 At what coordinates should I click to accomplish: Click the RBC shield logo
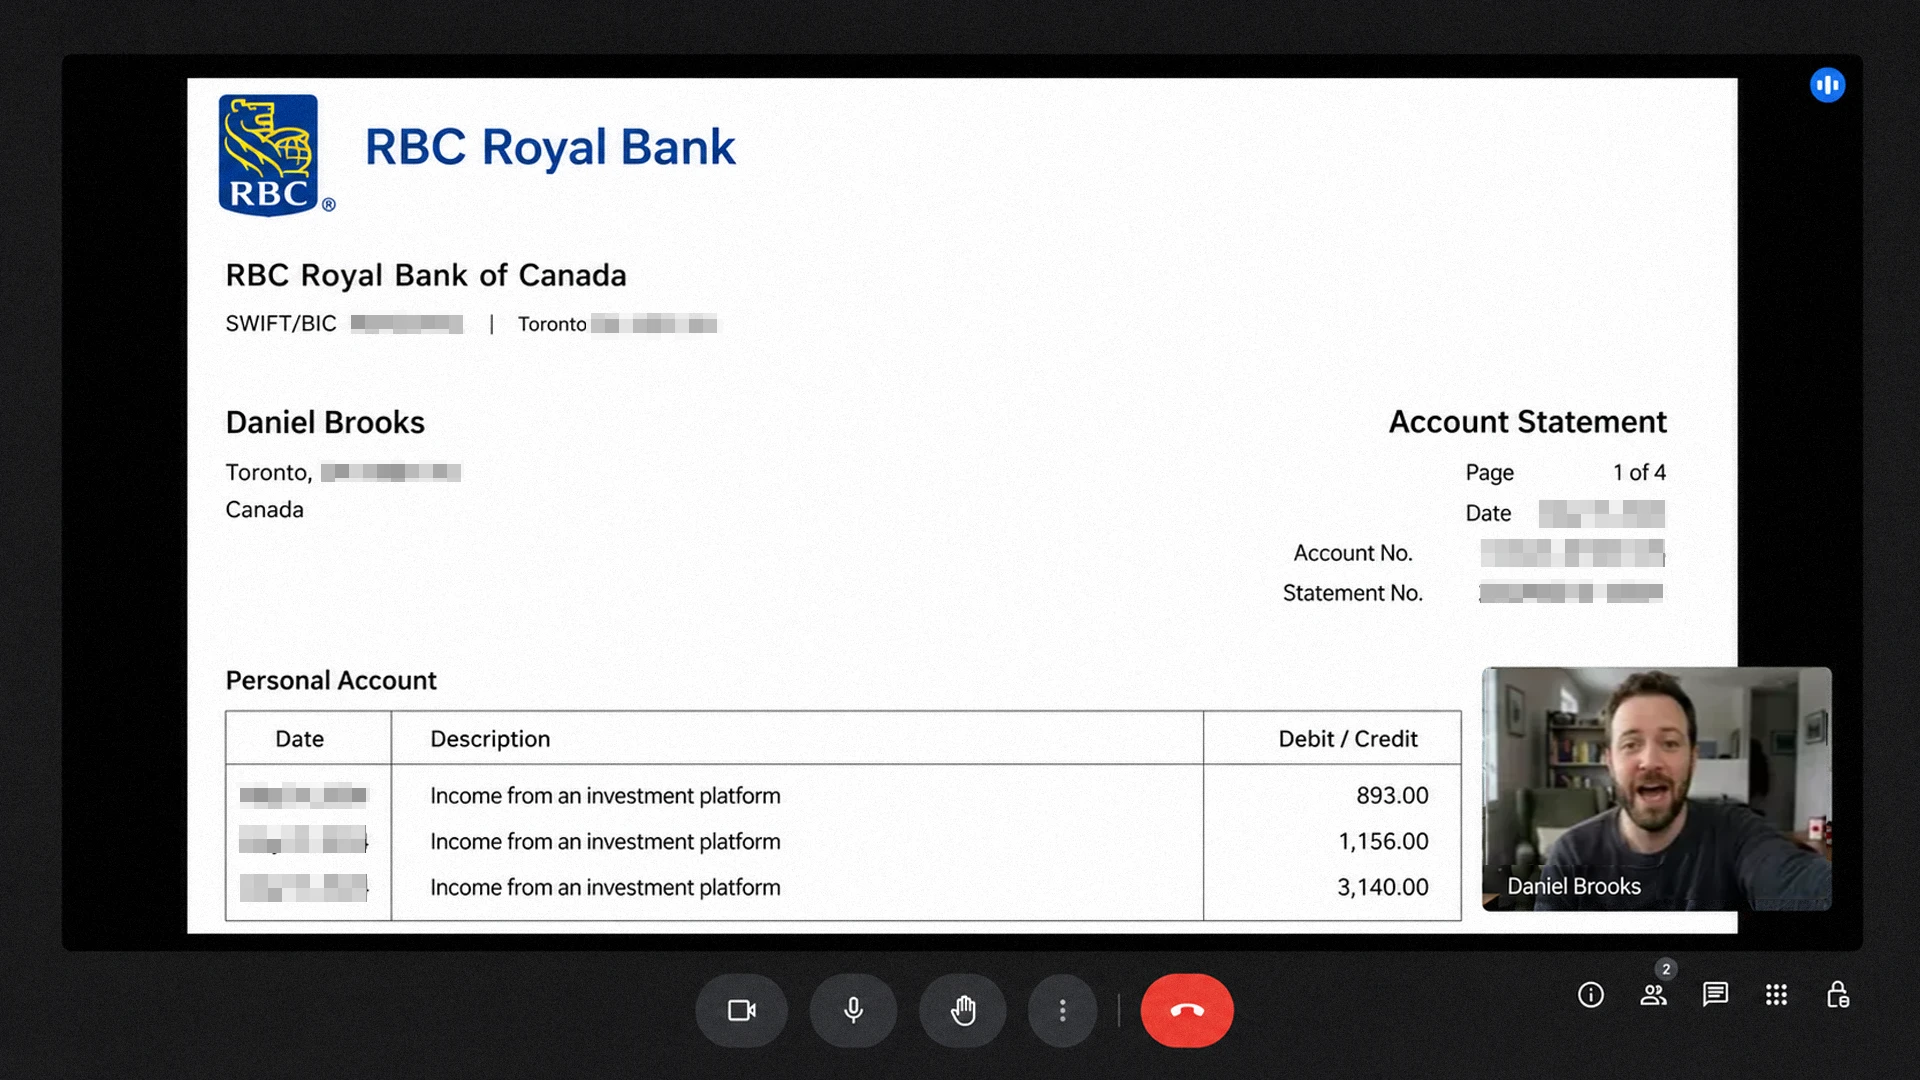(x=270, y=154)
